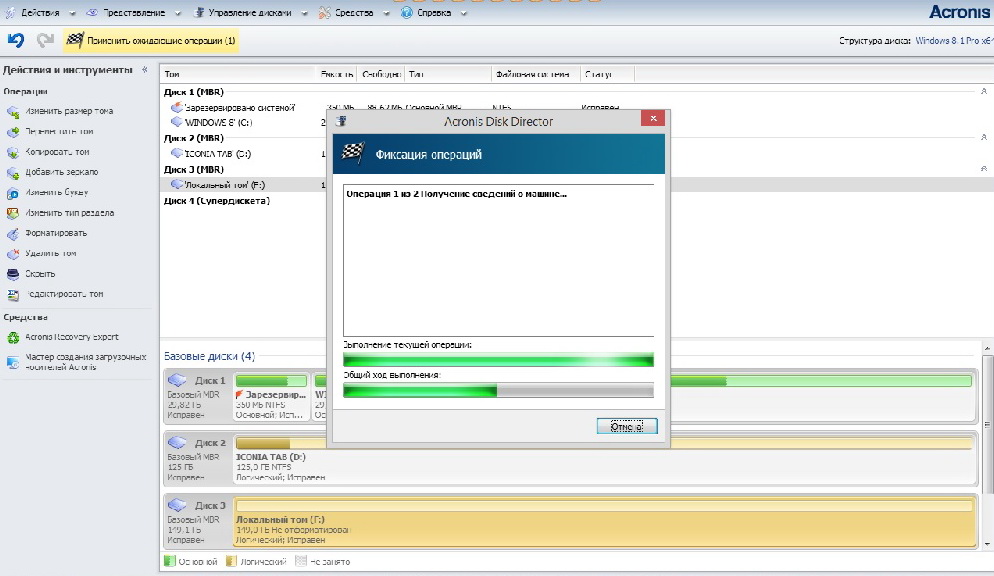Click the 'Скрыть' hide volume icon
The width and height of the screenshot is (994, 576).
[12, 274]
